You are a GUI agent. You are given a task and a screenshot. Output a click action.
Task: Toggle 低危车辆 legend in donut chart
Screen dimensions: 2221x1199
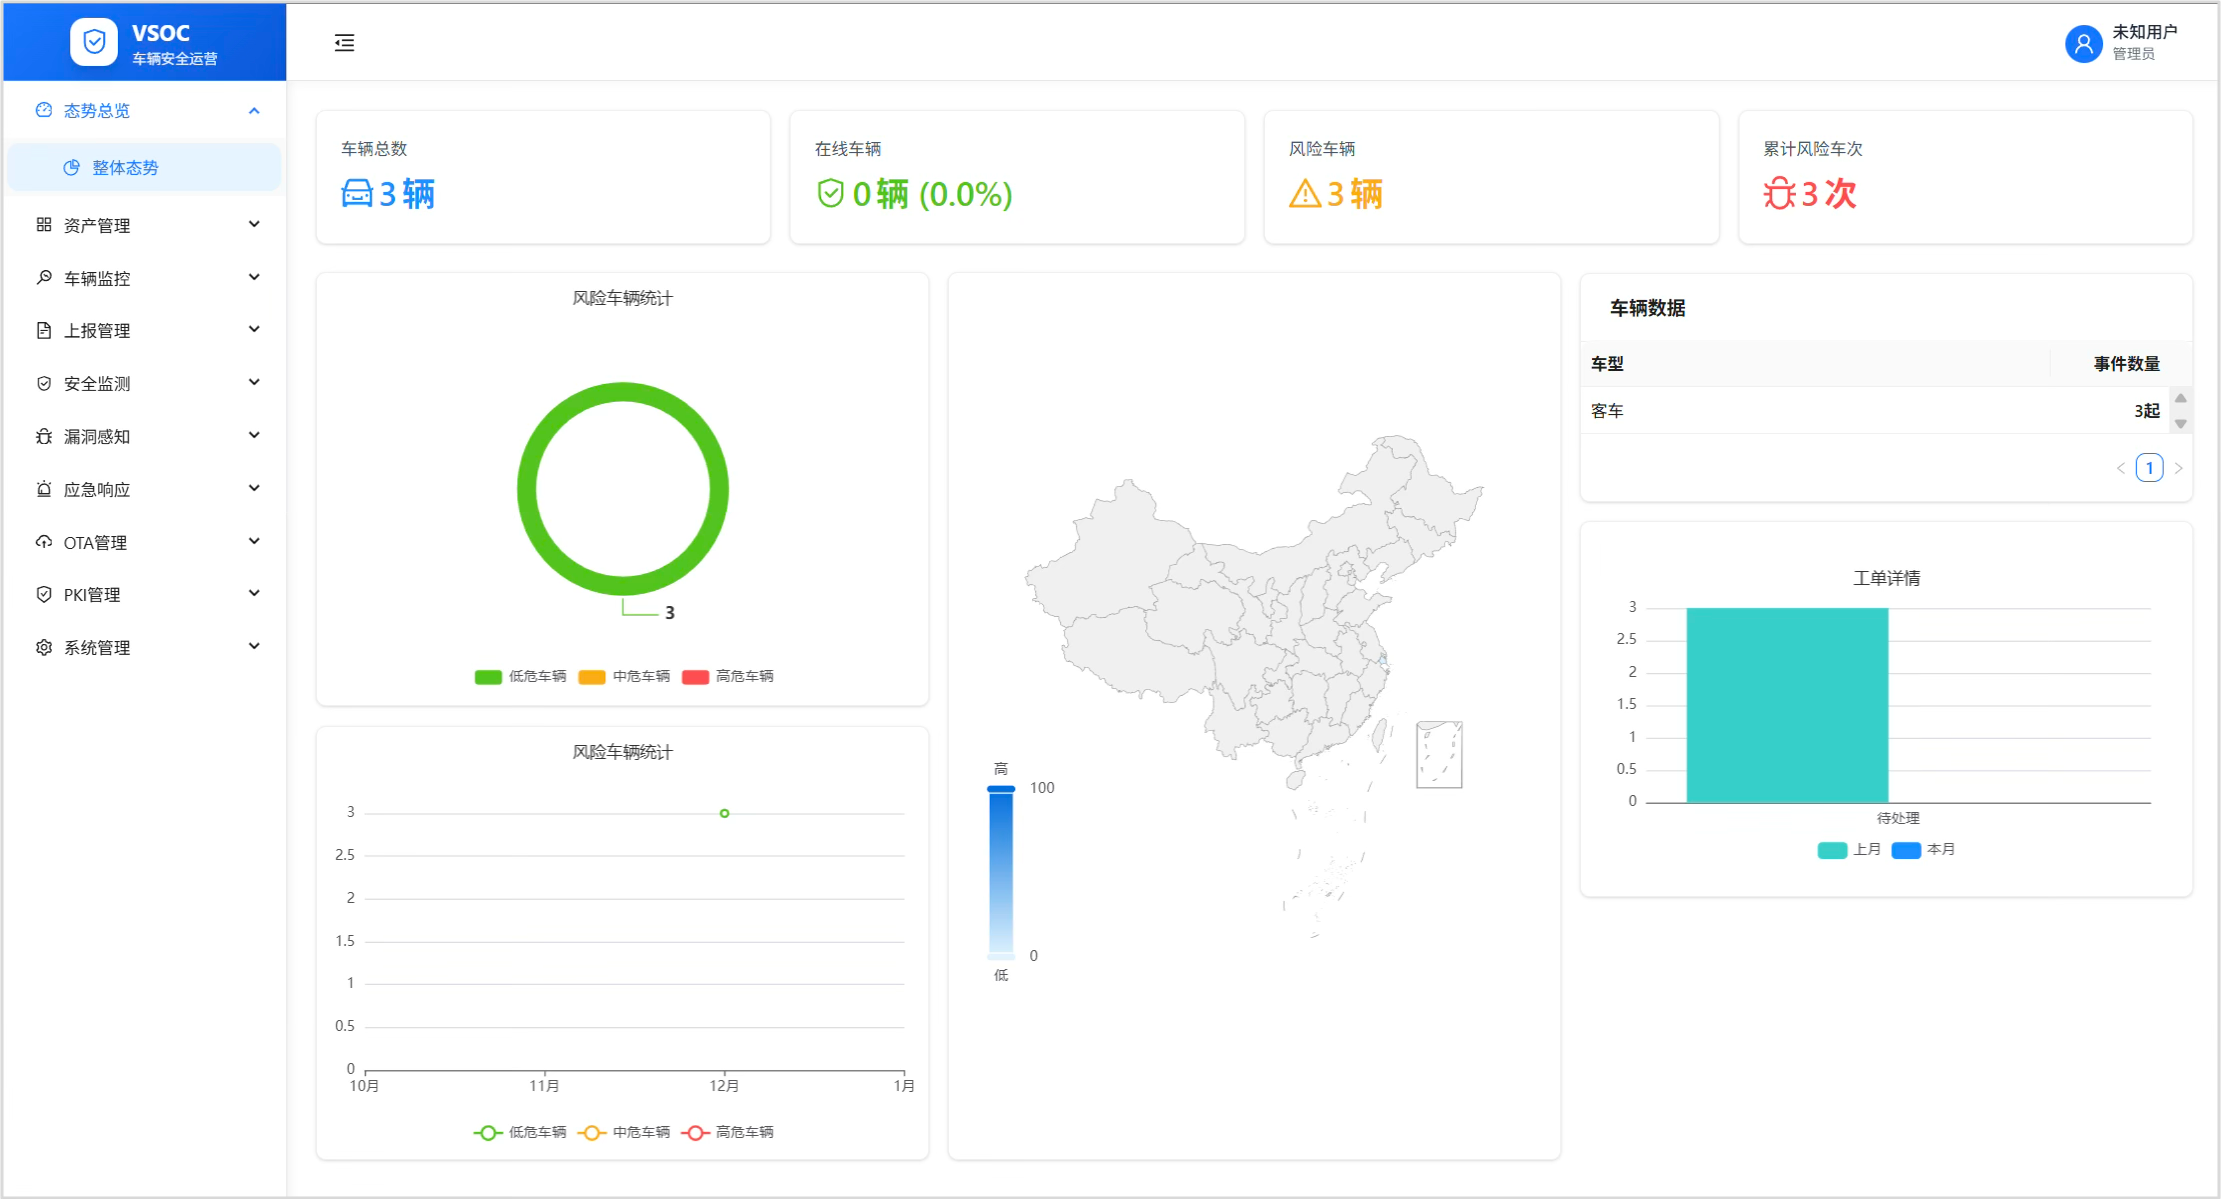pos(520,676)
